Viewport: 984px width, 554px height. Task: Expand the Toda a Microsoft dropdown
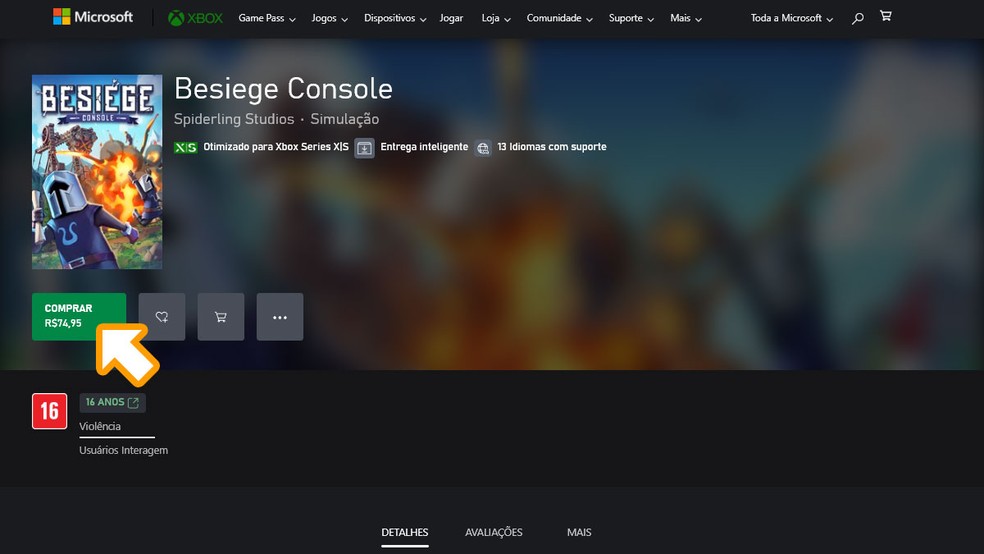pos(792,18)
